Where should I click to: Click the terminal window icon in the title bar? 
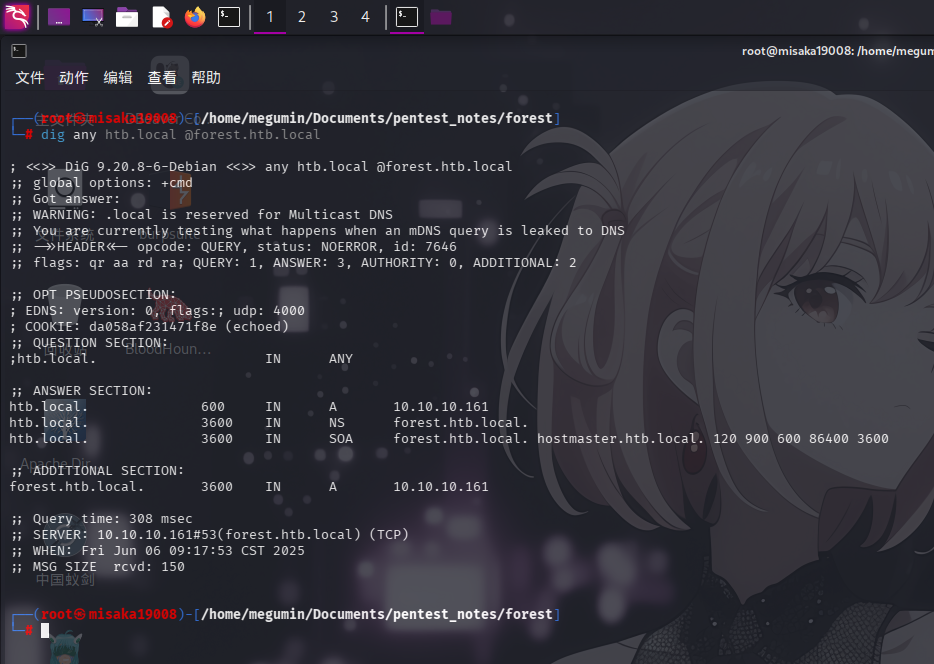(19, 51)
